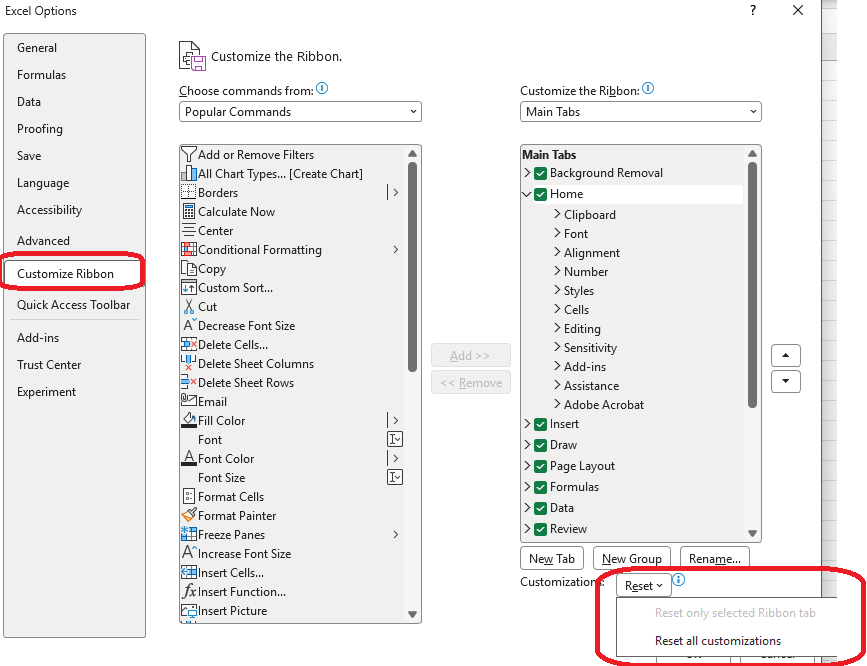
Task: Select the Cut scissors icon
Action: click(189, 306)
